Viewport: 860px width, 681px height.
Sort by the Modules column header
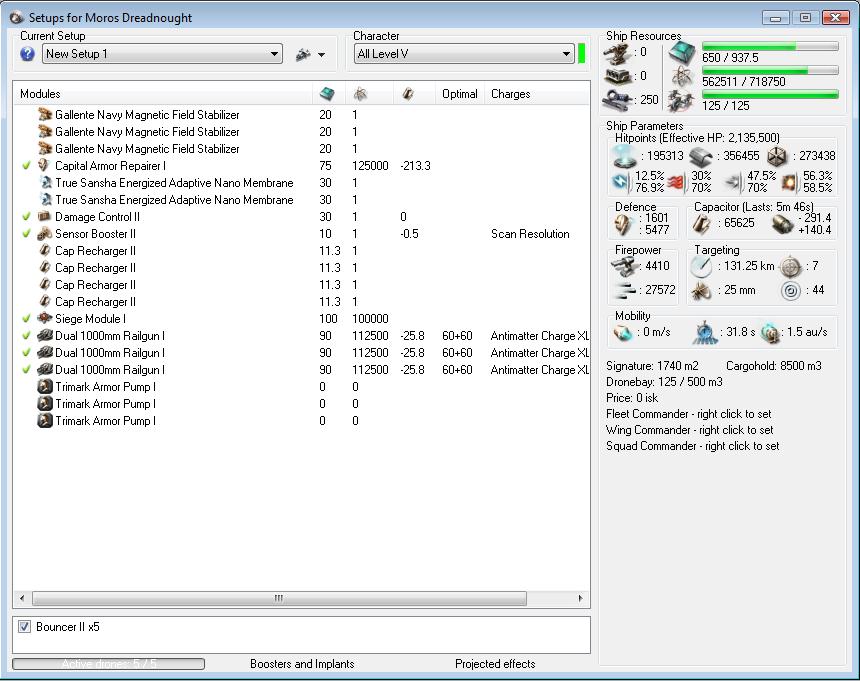point(162,94)
